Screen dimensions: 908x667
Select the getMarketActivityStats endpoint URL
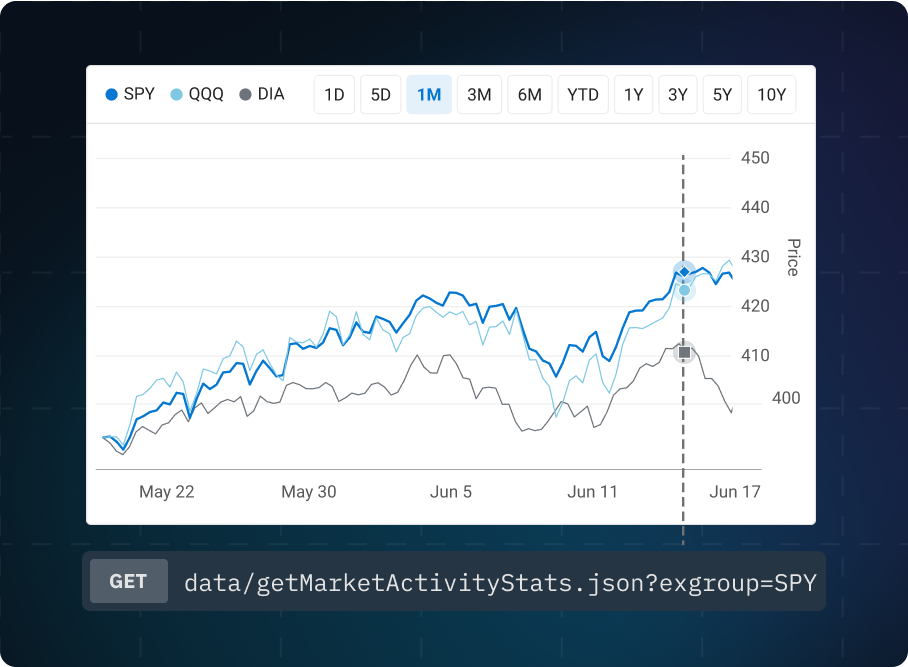[x=498, y=582]
